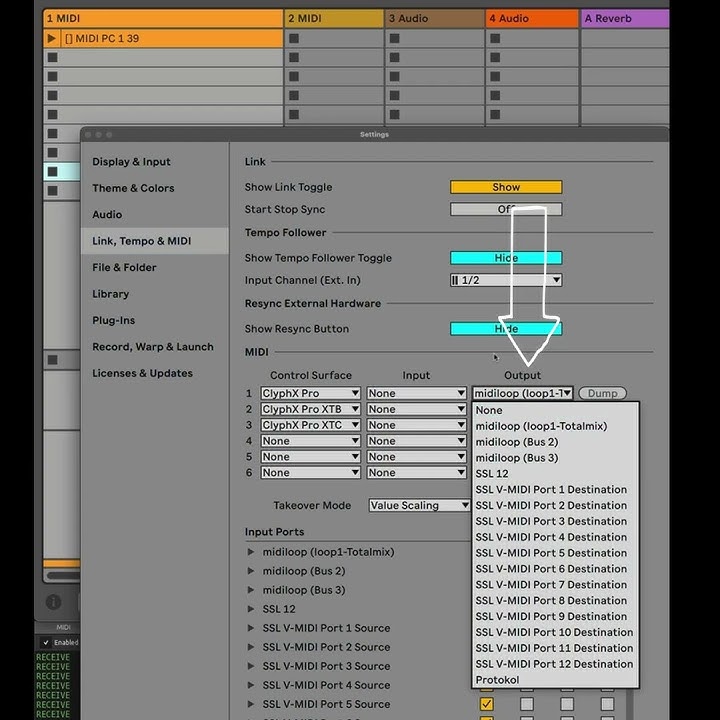Screen dimensions: 720x720
Task: Click stop square in 4 Audio track's first slot
Action: pyautogui.click(x=495, y=38)
